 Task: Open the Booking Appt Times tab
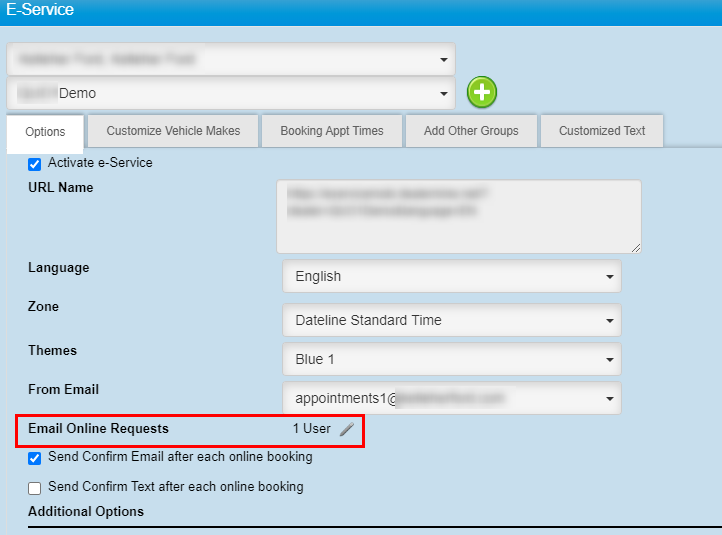(x=331, y=131)
